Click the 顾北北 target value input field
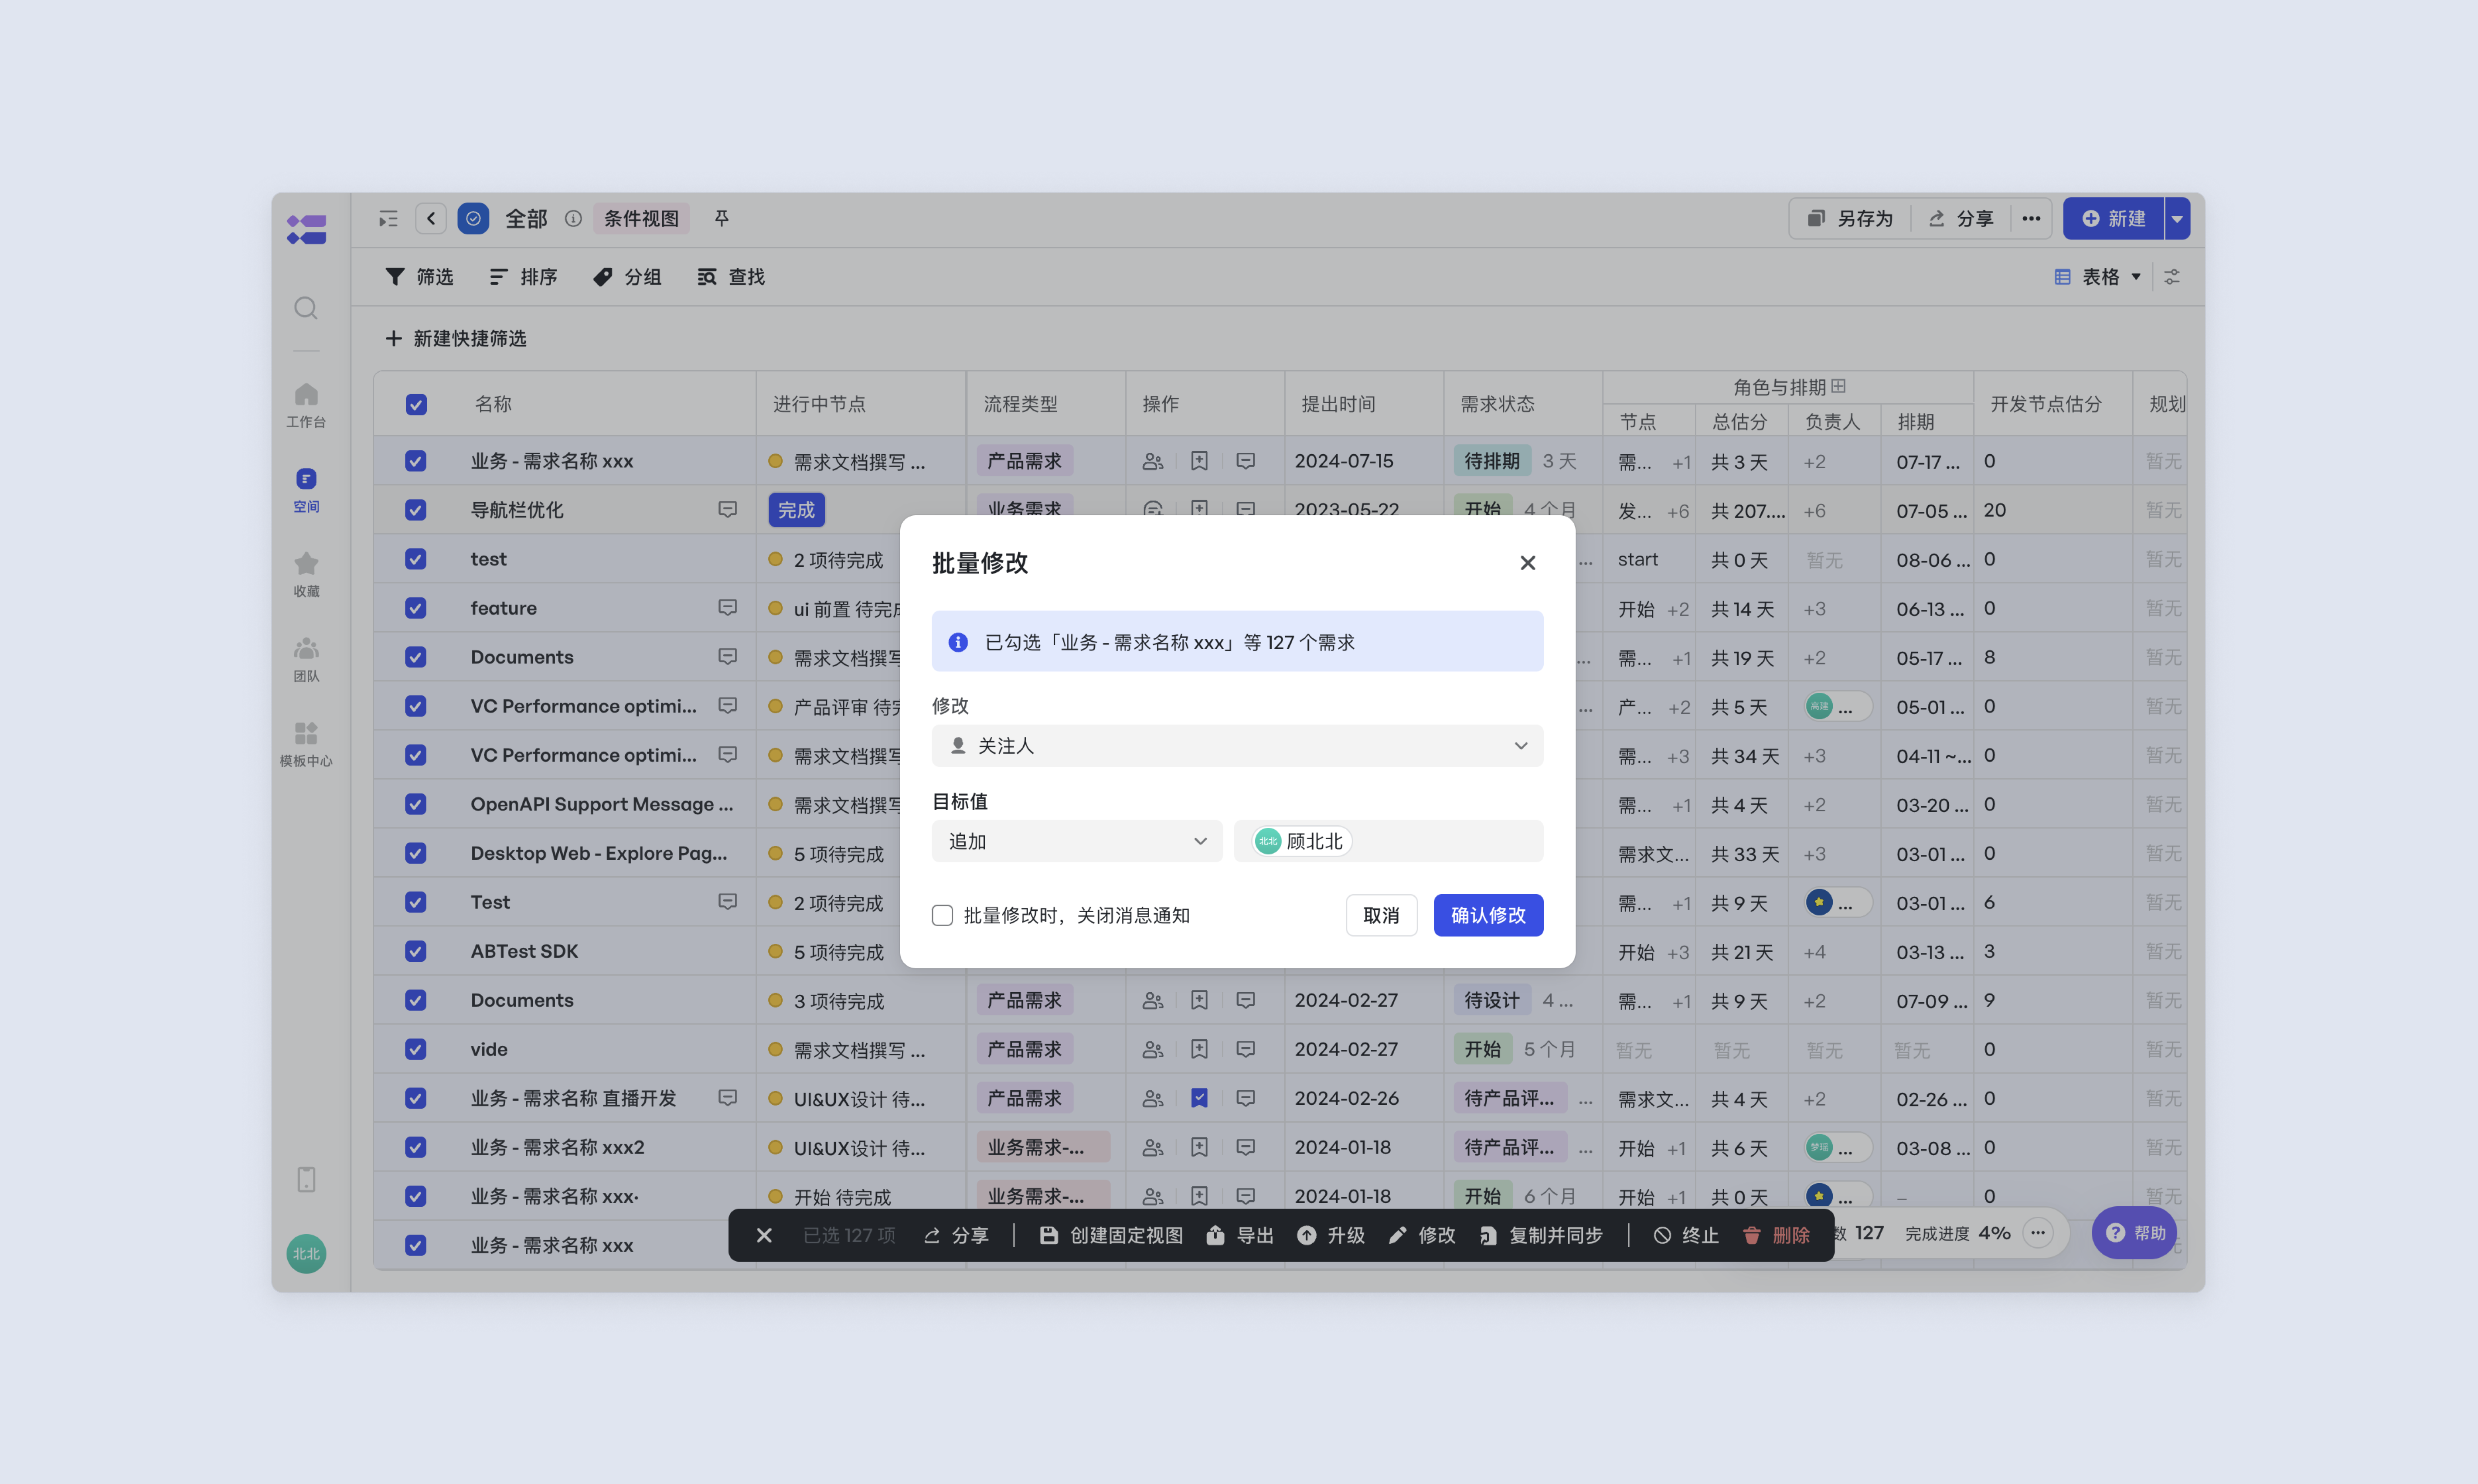 pyautogui.click(x=1388, y=841)
